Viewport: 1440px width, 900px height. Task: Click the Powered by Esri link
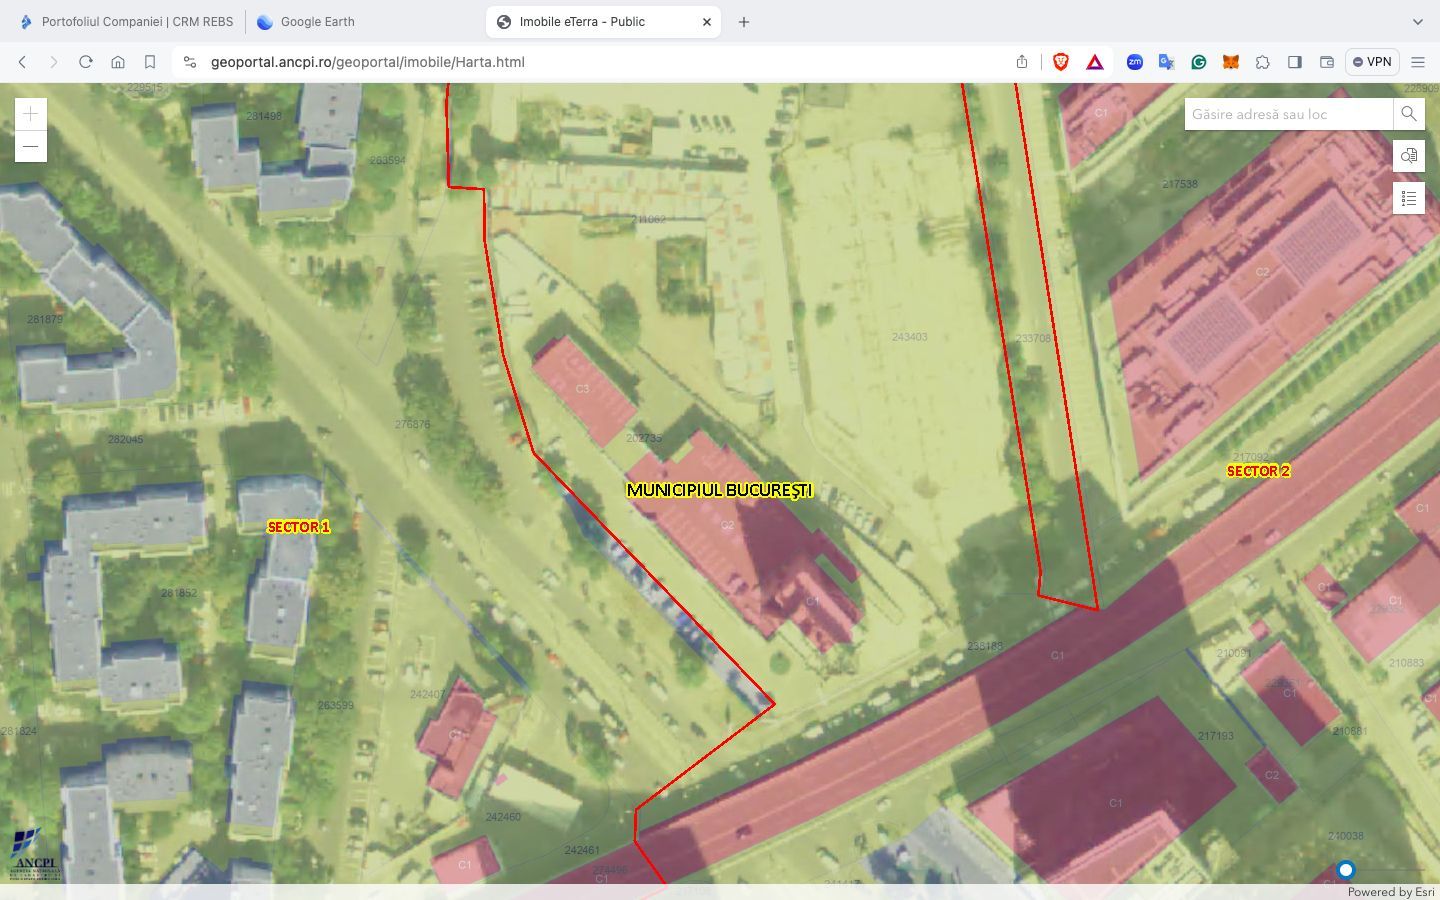click(x=1390, y=892)
